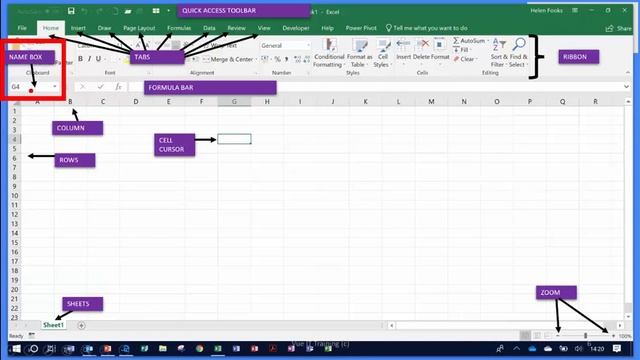The image size is (640, 360).
Task: Select column header K
Action: [x=365, y=102]
